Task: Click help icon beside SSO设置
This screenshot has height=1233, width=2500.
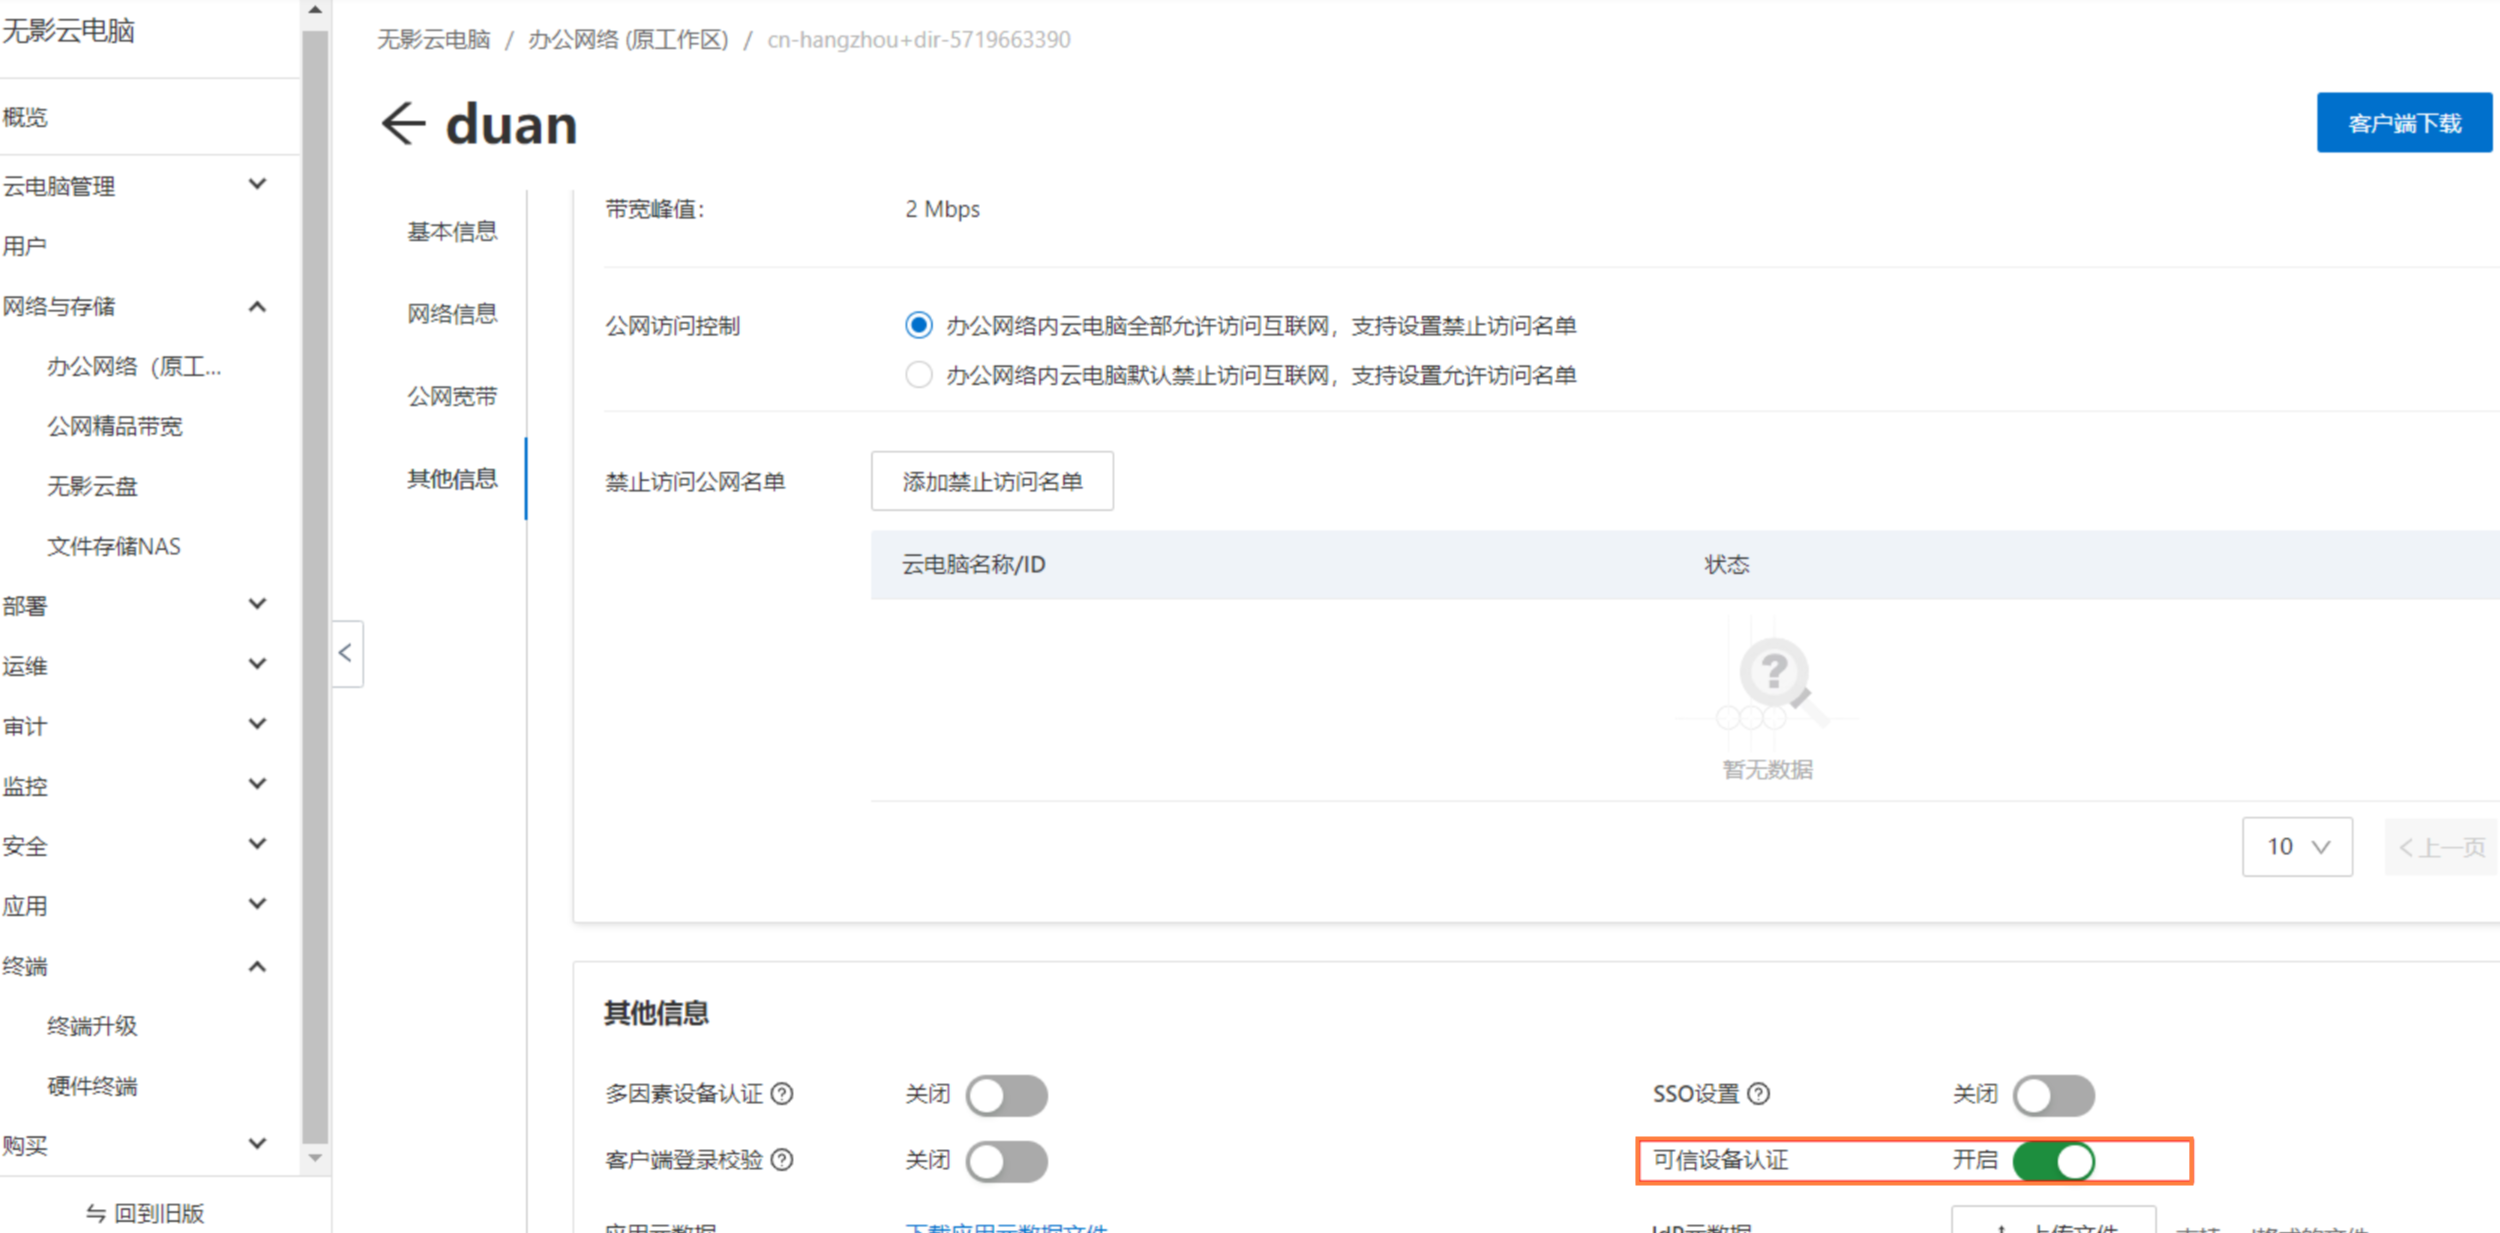Action: pos(1759,1094)
